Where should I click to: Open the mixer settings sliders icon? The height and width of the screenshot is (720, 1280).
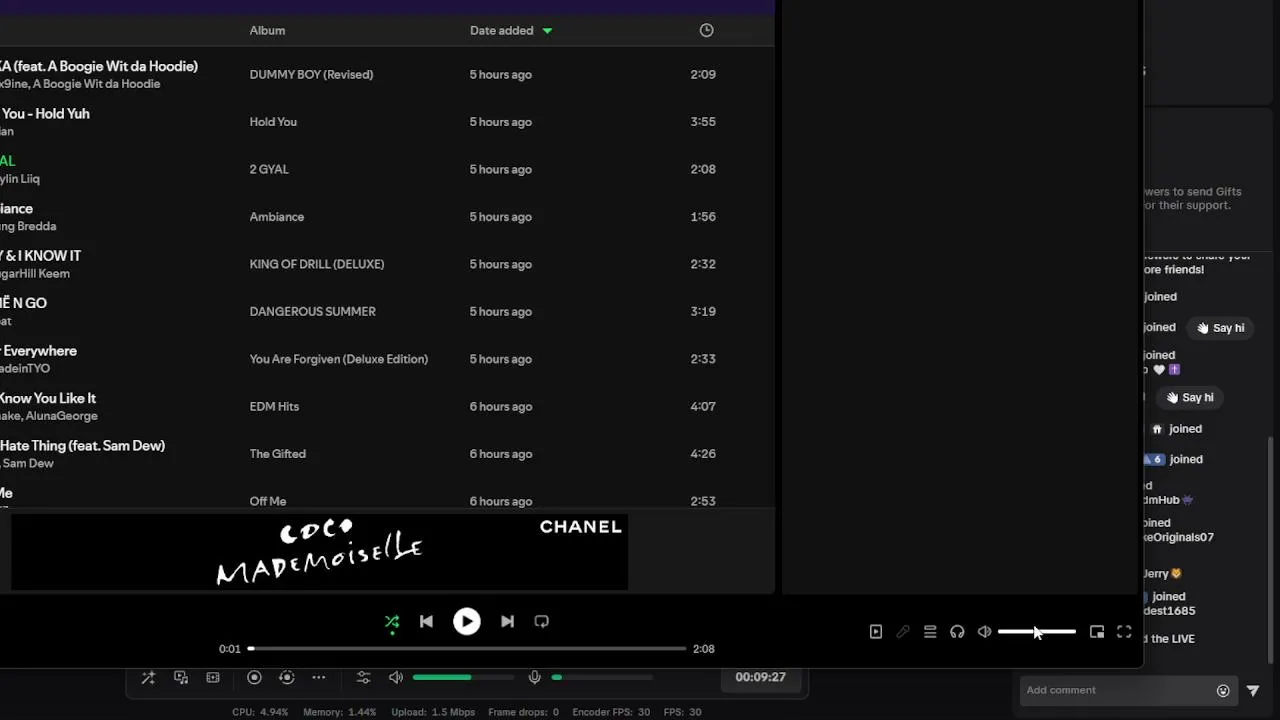click(x=363, y=677)
